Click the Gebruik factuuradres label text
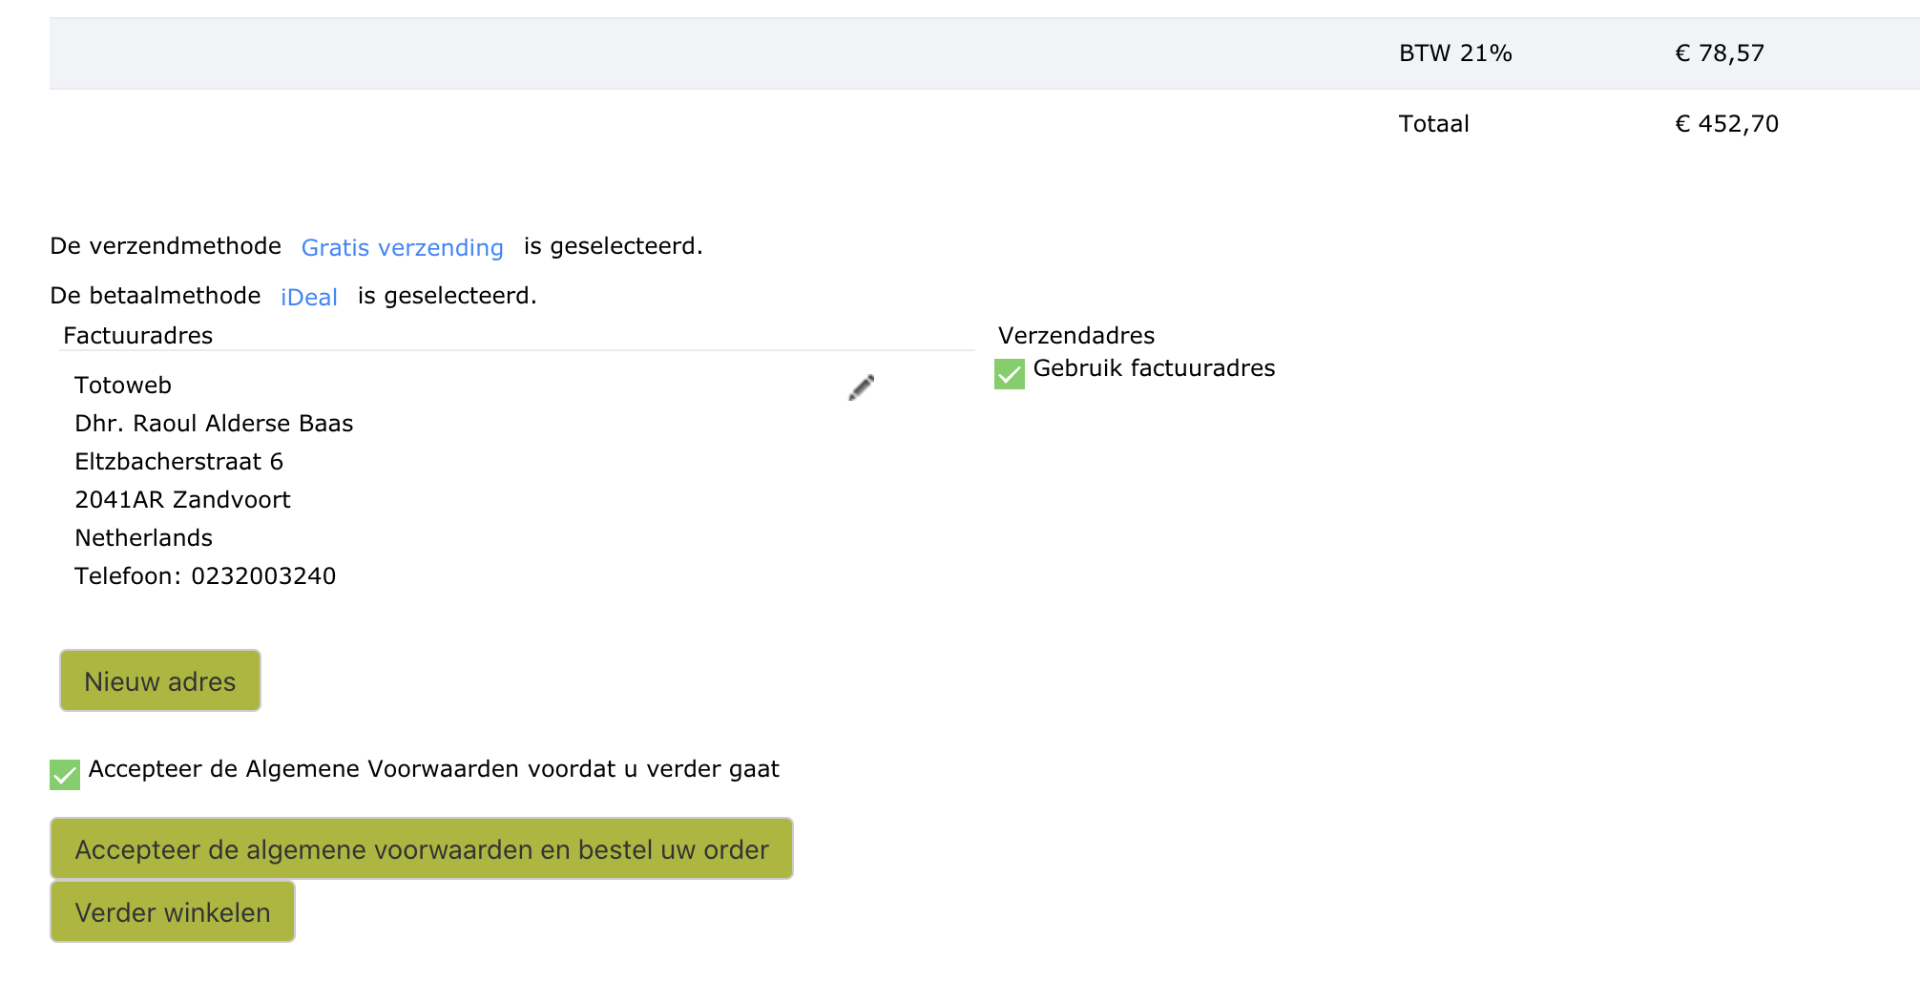 [x=1154, y=368]
